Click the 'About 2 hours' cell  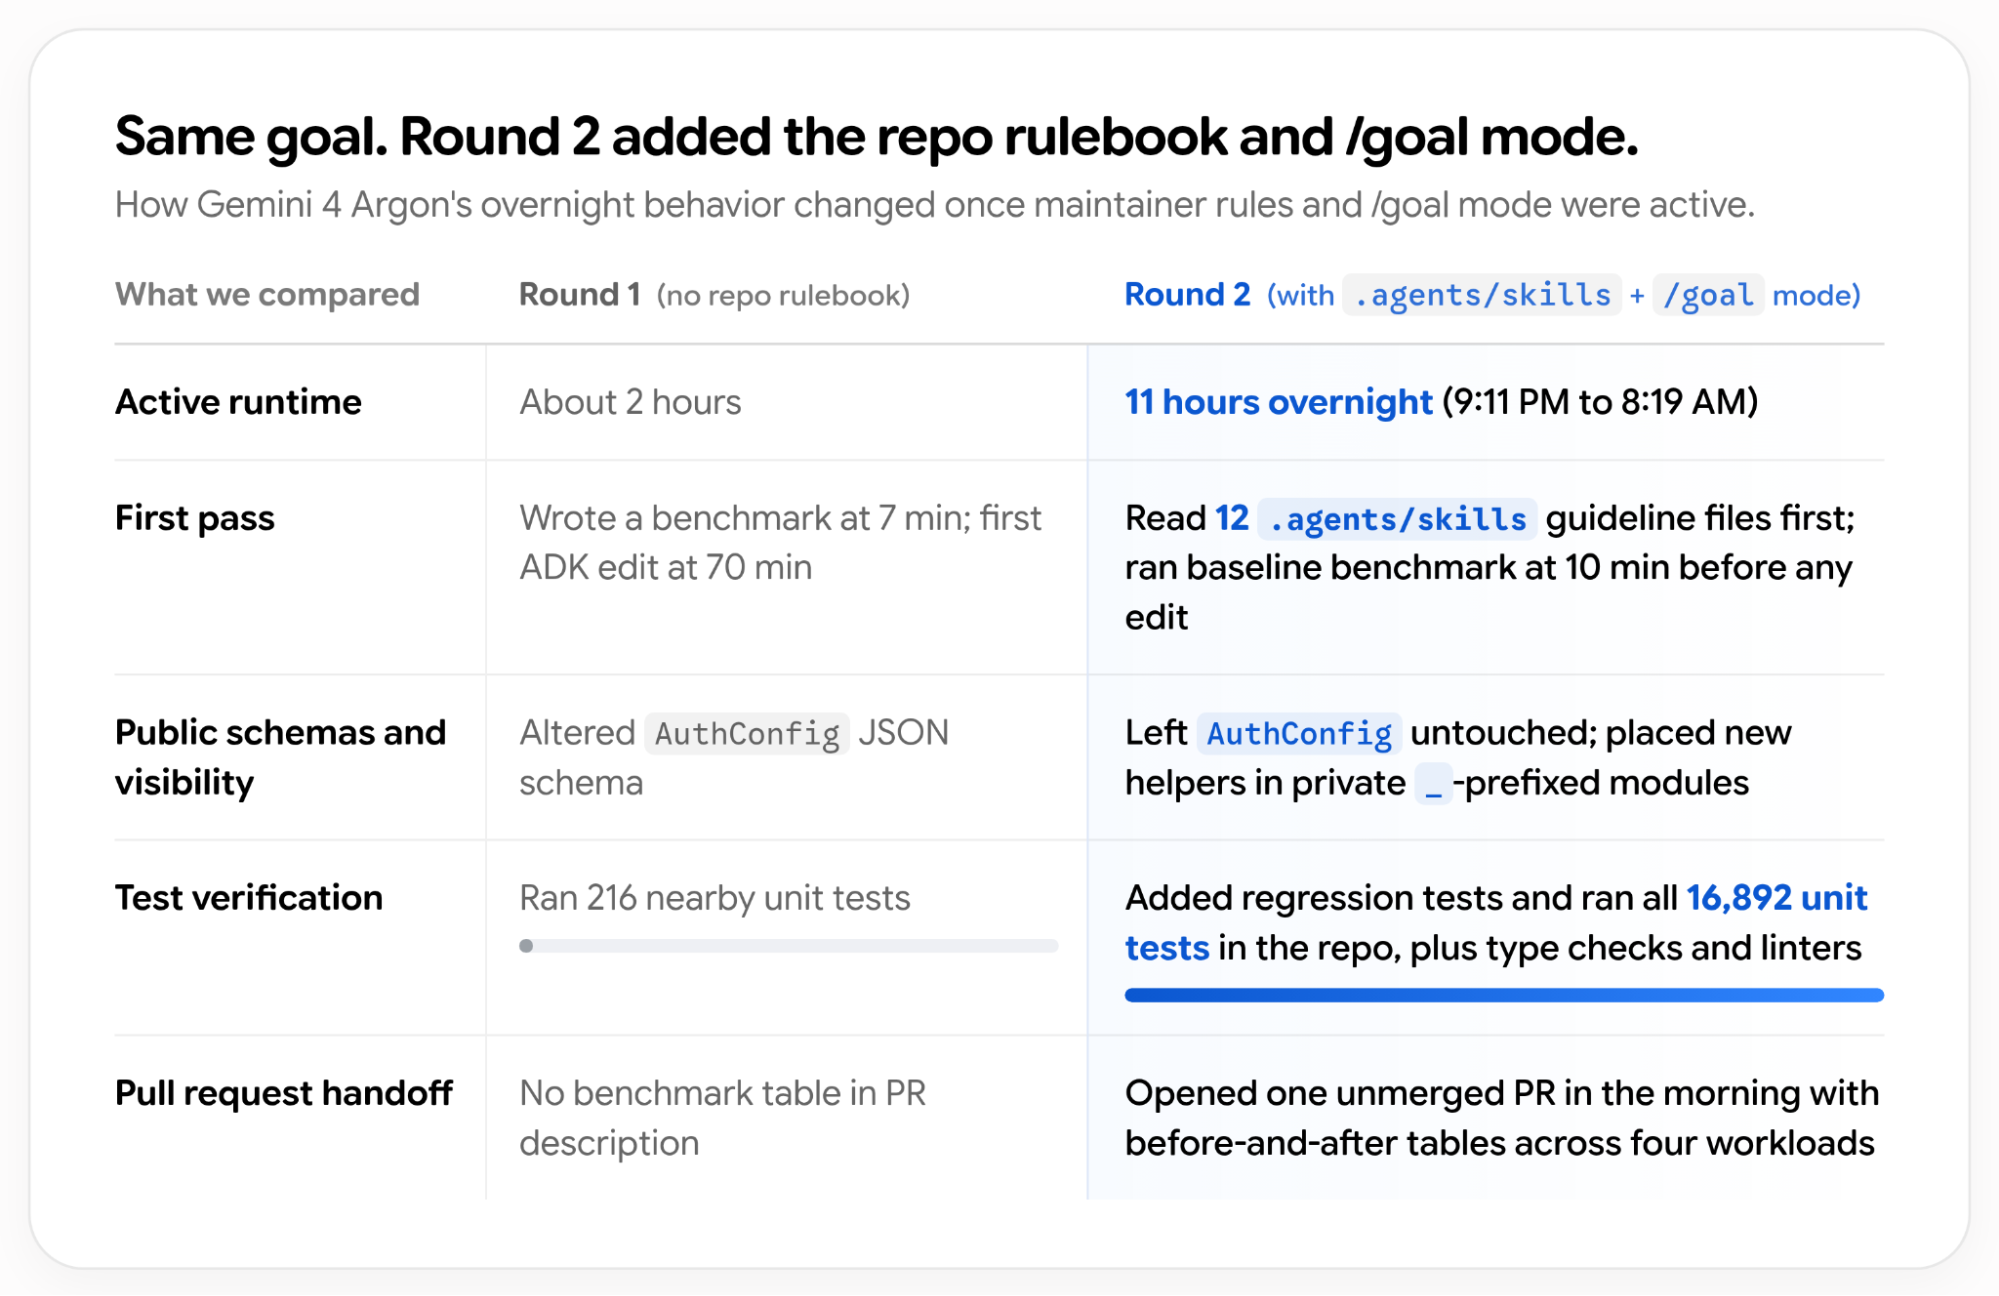pos(630,402)
